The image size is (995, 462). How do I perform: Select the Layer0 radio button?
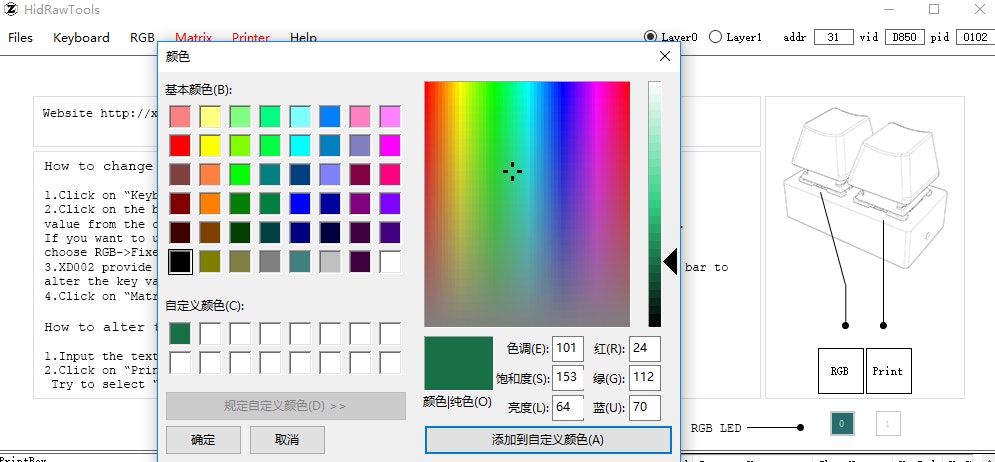(x=651, y=37)
